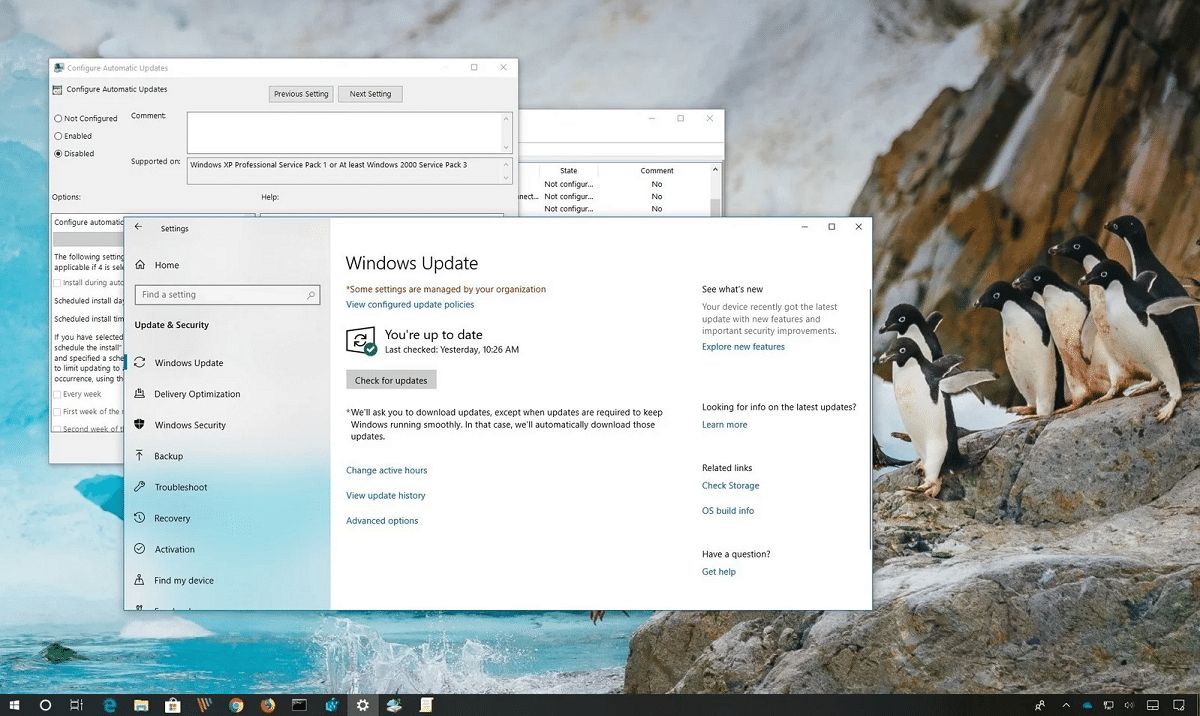
Task: Open Firefox from the taskbar
Action: (267, 705)
